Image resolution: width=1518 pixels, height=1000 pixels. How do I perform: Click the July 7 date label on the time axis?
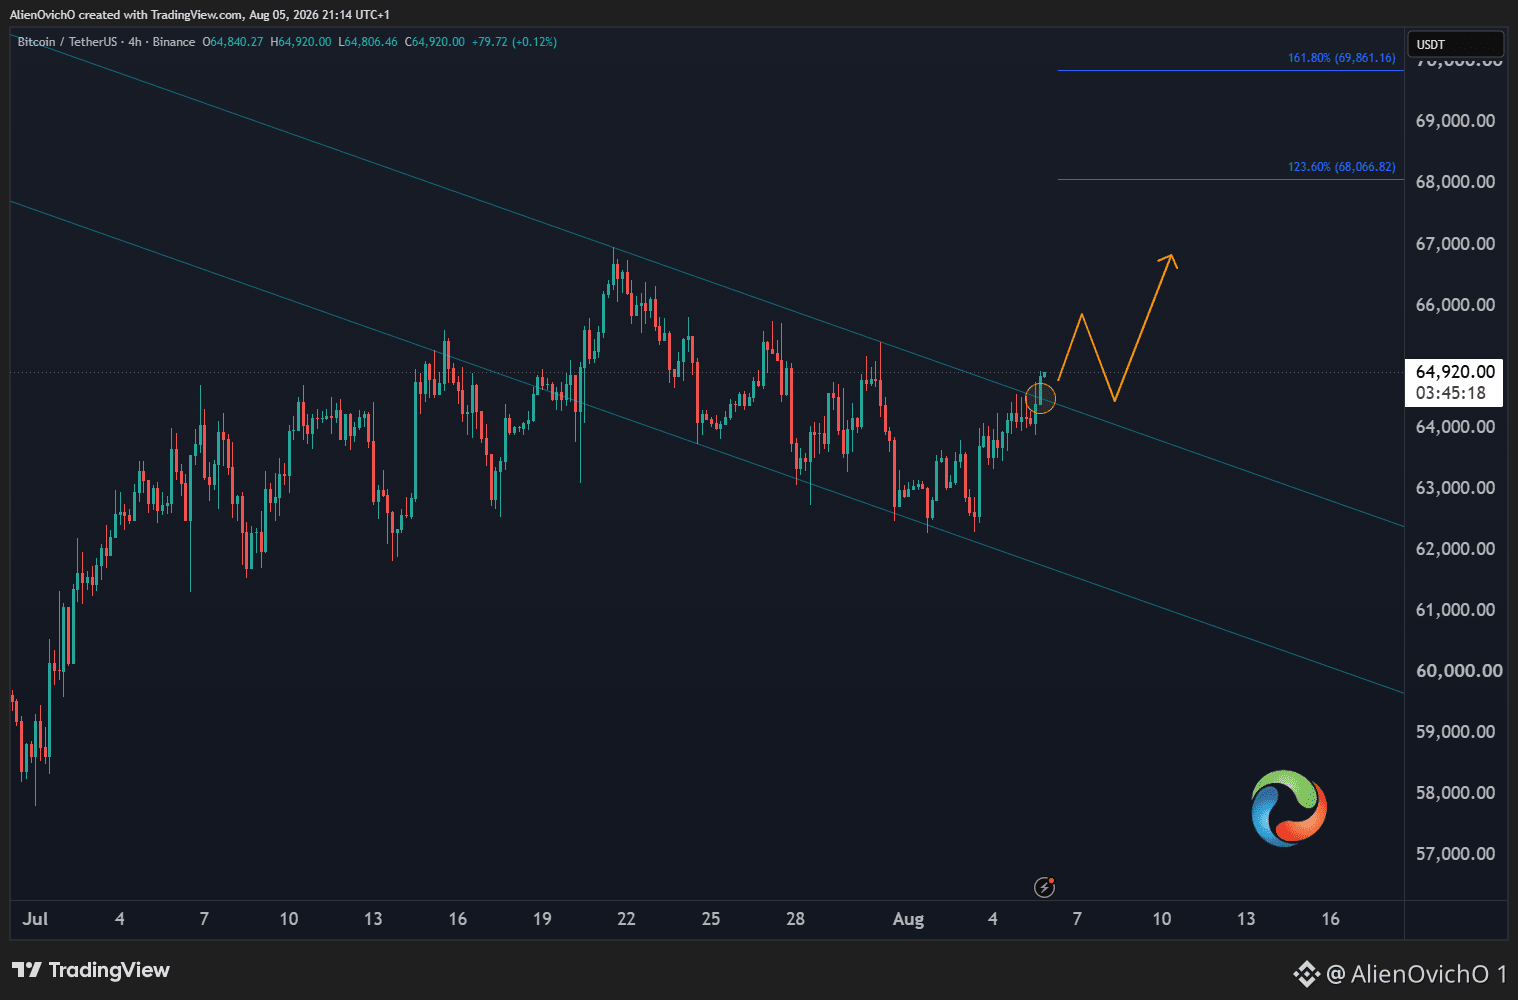(204, 919)
